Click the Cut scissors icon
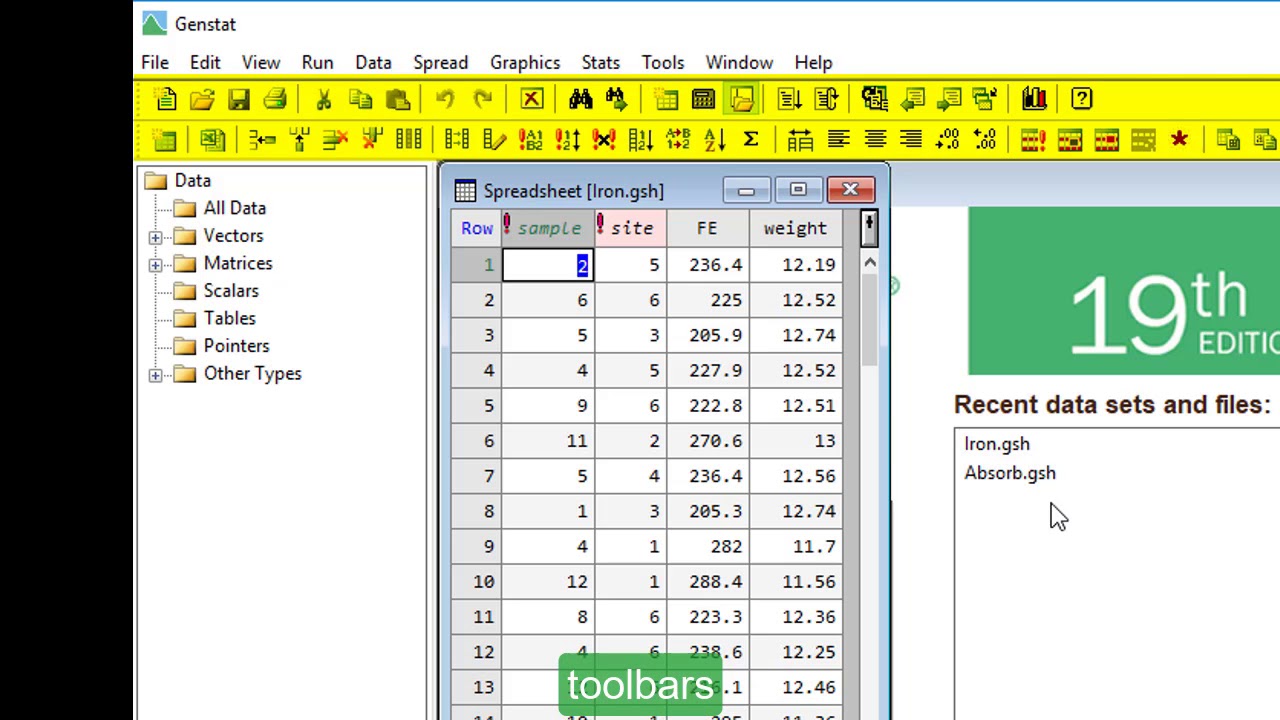 pos(323,99)
